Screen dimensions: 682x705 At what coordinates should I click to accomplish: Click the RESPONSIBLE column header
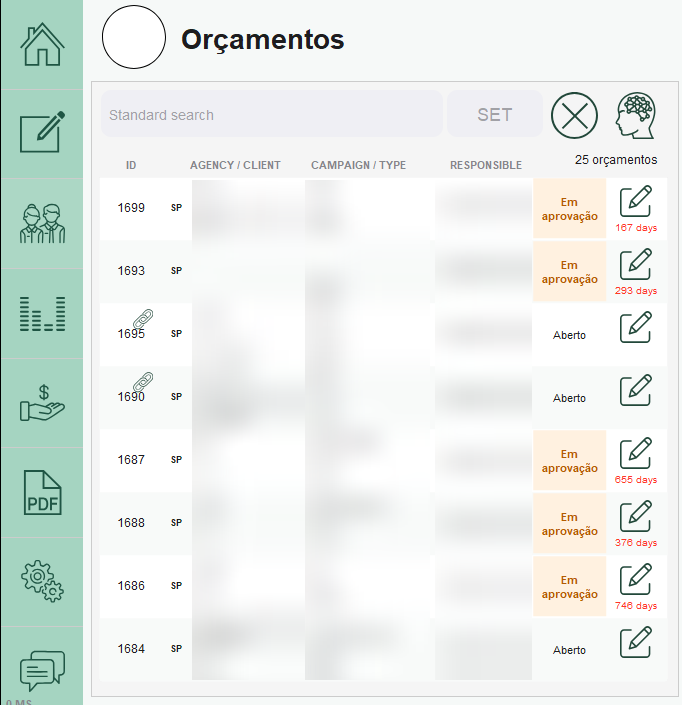point(486,165)
